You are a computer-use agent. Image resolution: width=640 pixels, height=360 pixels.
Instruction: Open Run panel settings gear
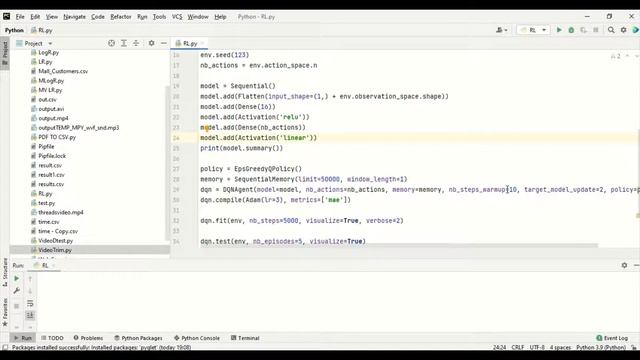tap(624, 265)
